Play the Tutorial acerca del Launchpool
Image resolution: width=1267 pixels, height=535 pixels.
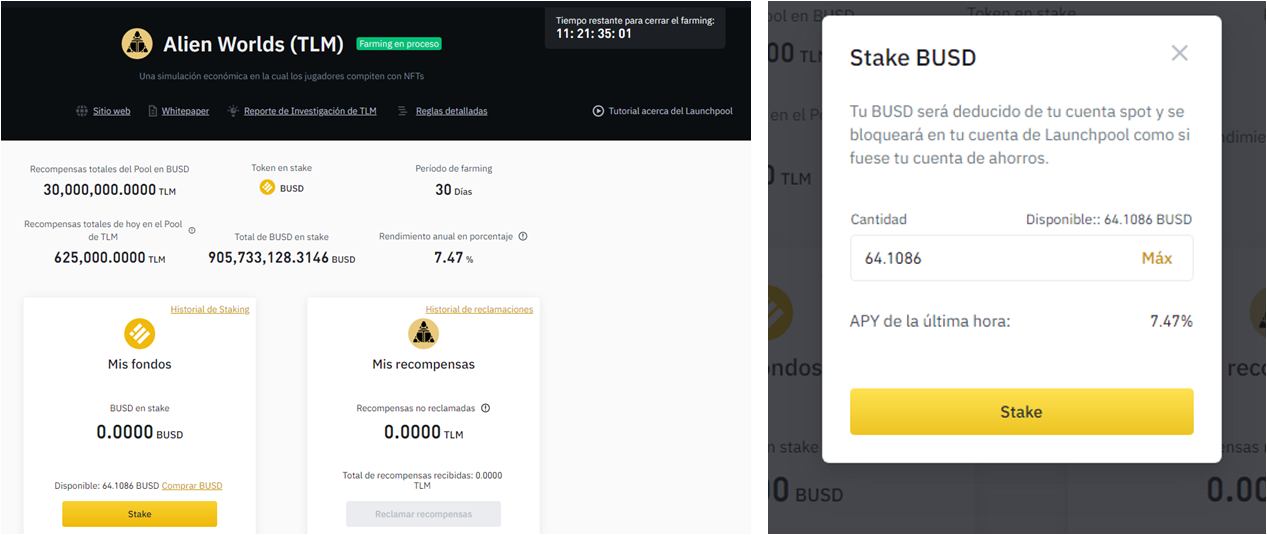pos(670,111)
